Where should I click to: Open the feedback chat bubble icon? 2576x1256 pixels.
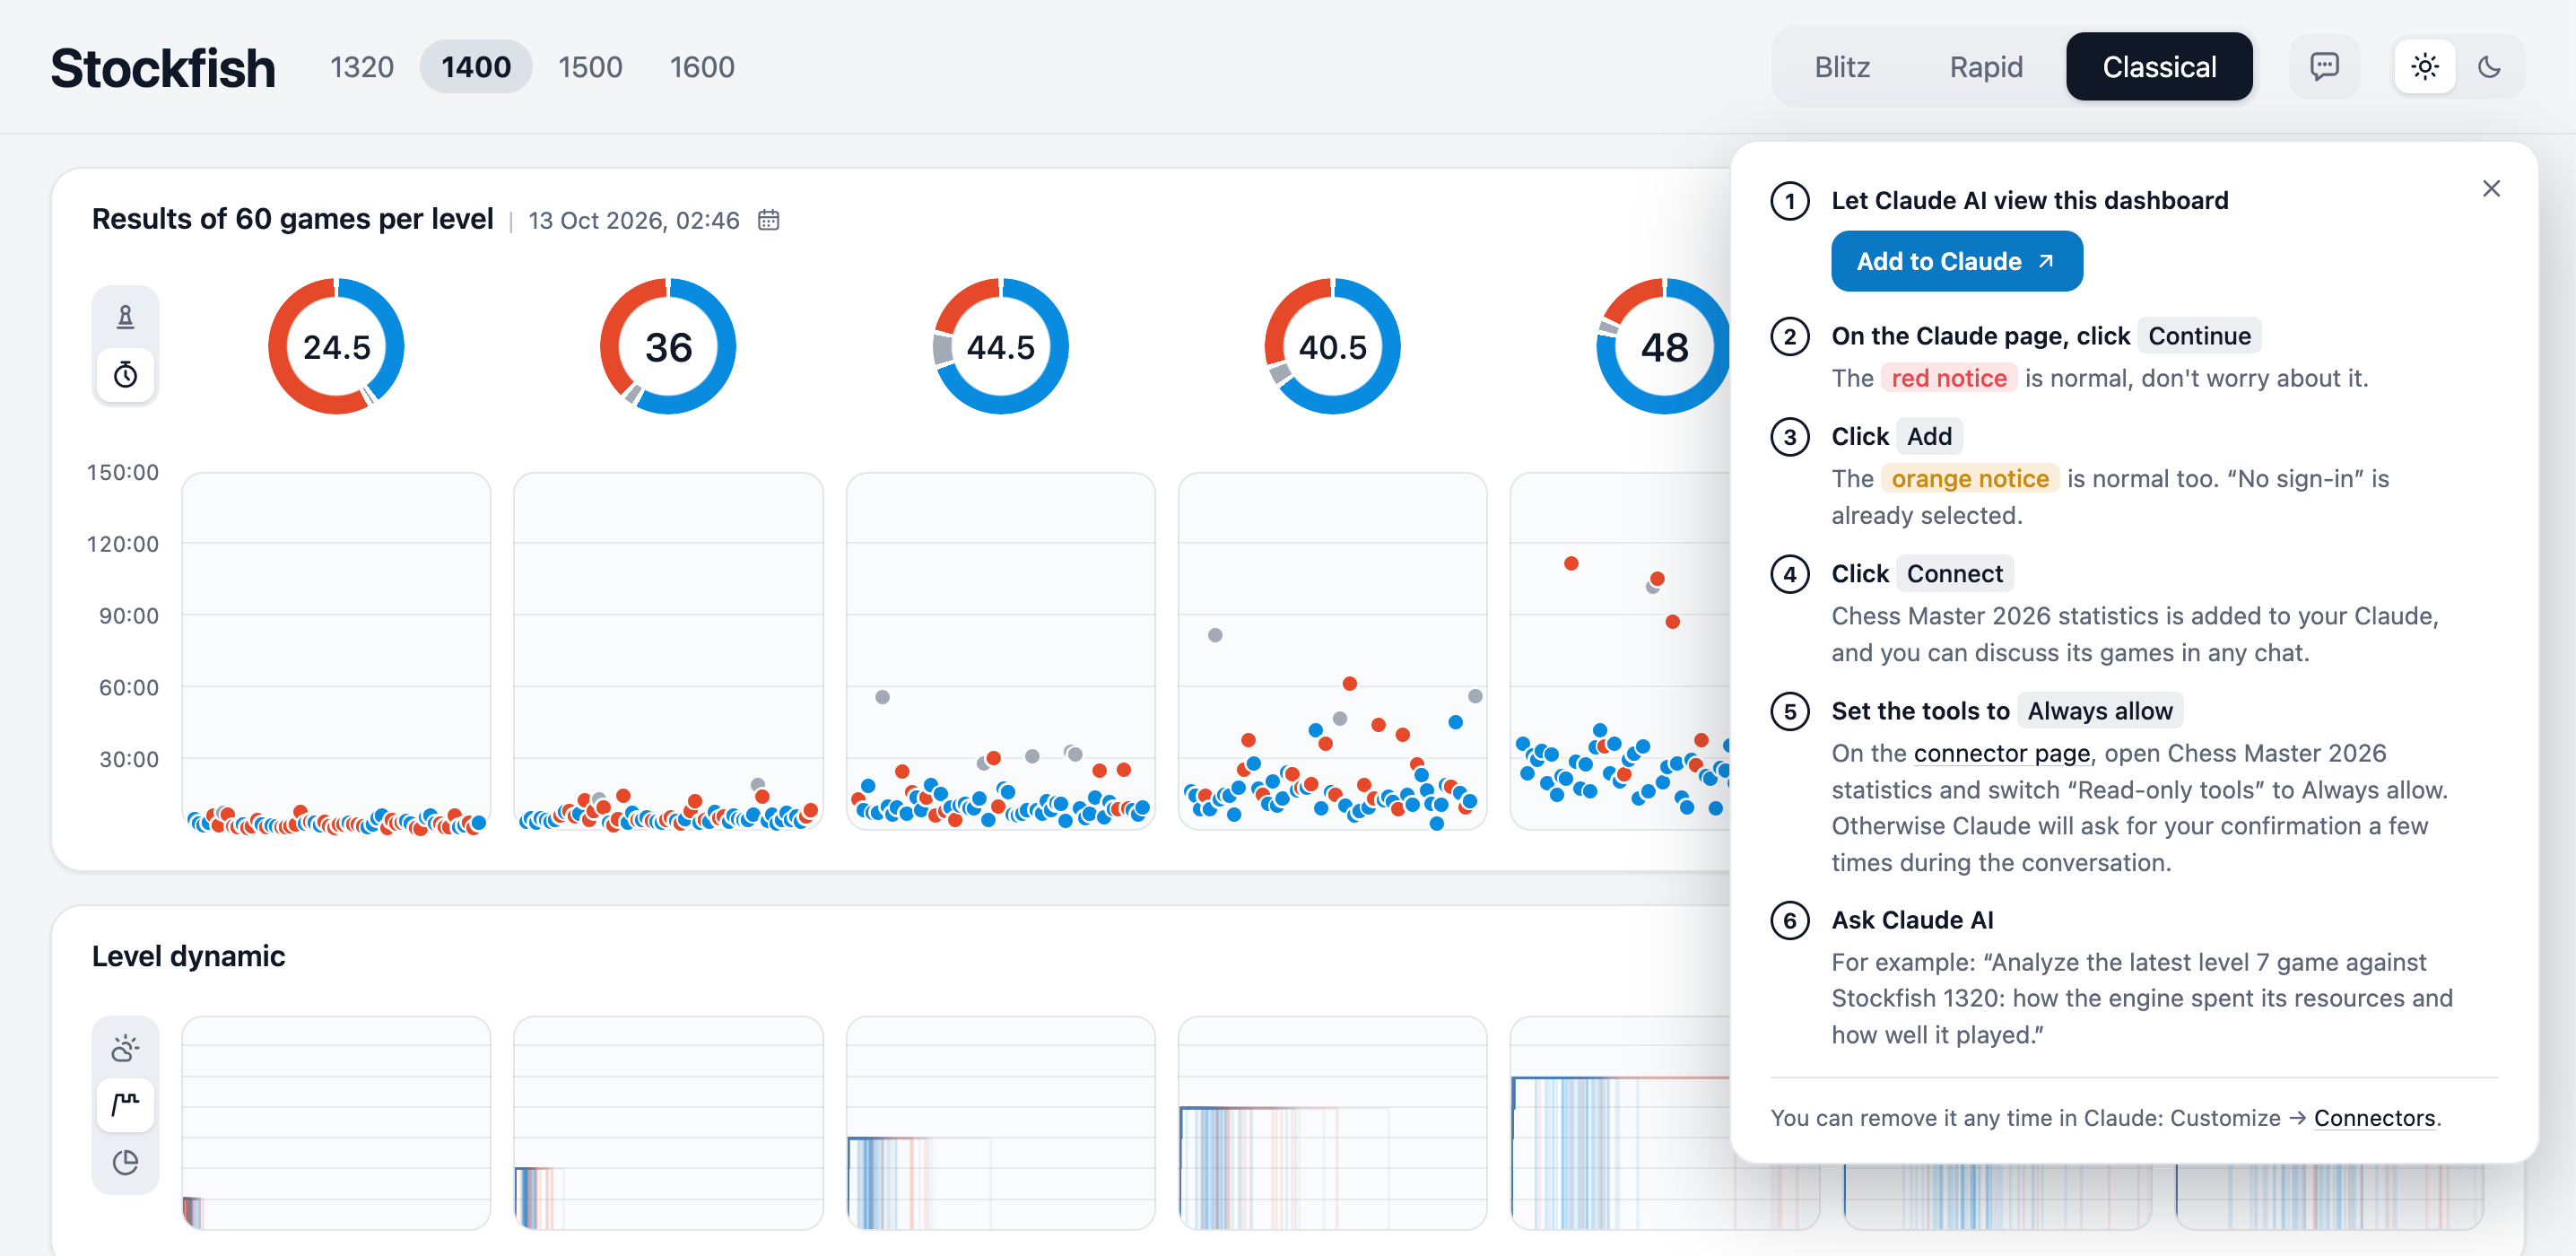(x=2324, y=67)
